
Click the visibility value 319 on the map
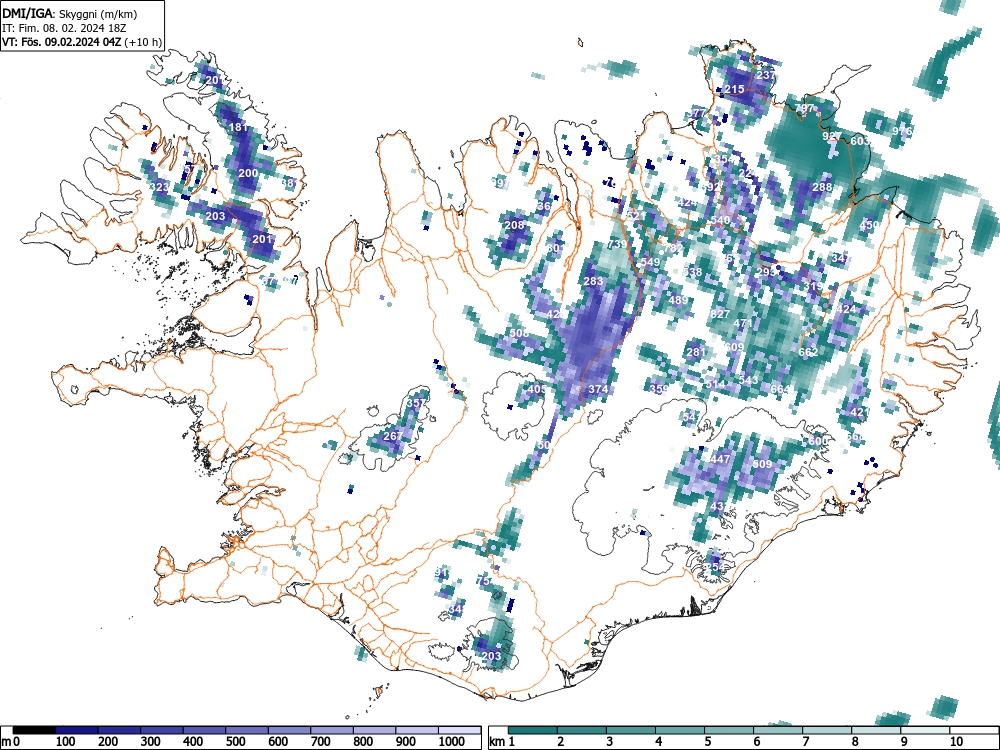[813, 286]
